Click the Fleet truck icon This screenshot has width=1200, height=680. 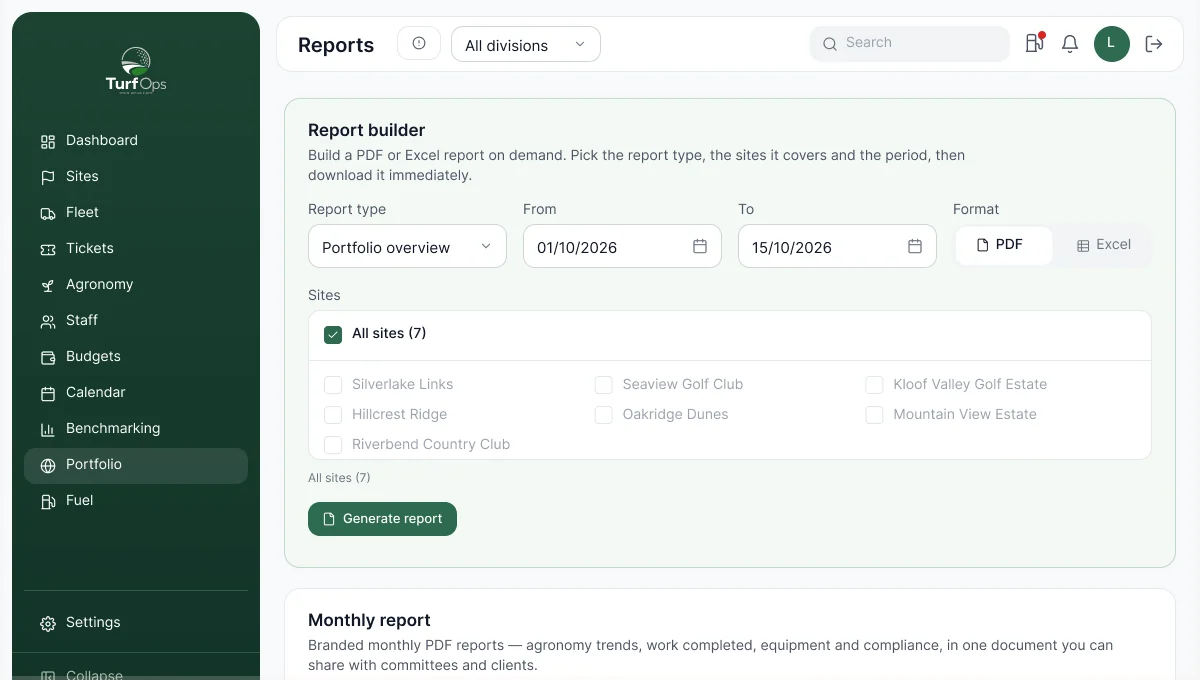click(48, 213)
